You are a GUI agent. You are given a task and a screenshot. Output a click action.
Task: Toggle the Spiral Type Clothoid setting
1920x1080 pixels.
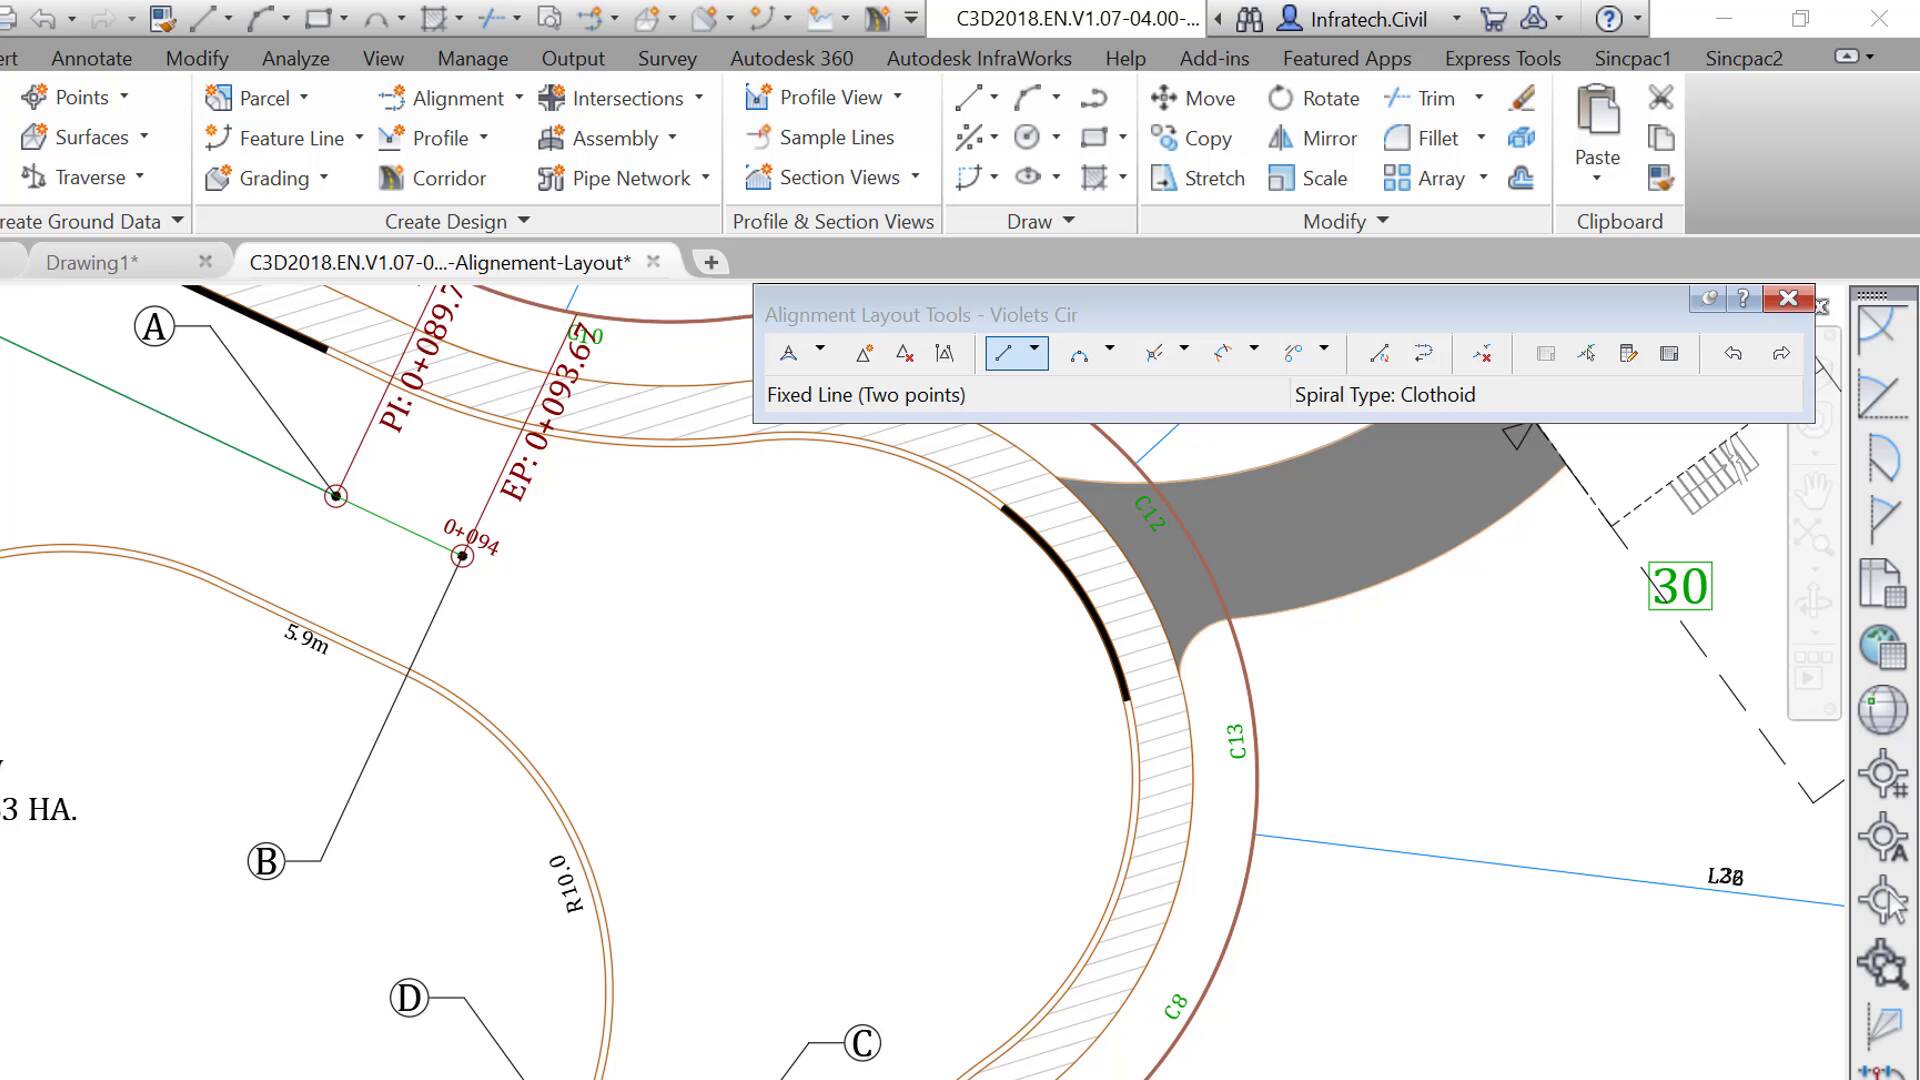tap(1385, 394)
